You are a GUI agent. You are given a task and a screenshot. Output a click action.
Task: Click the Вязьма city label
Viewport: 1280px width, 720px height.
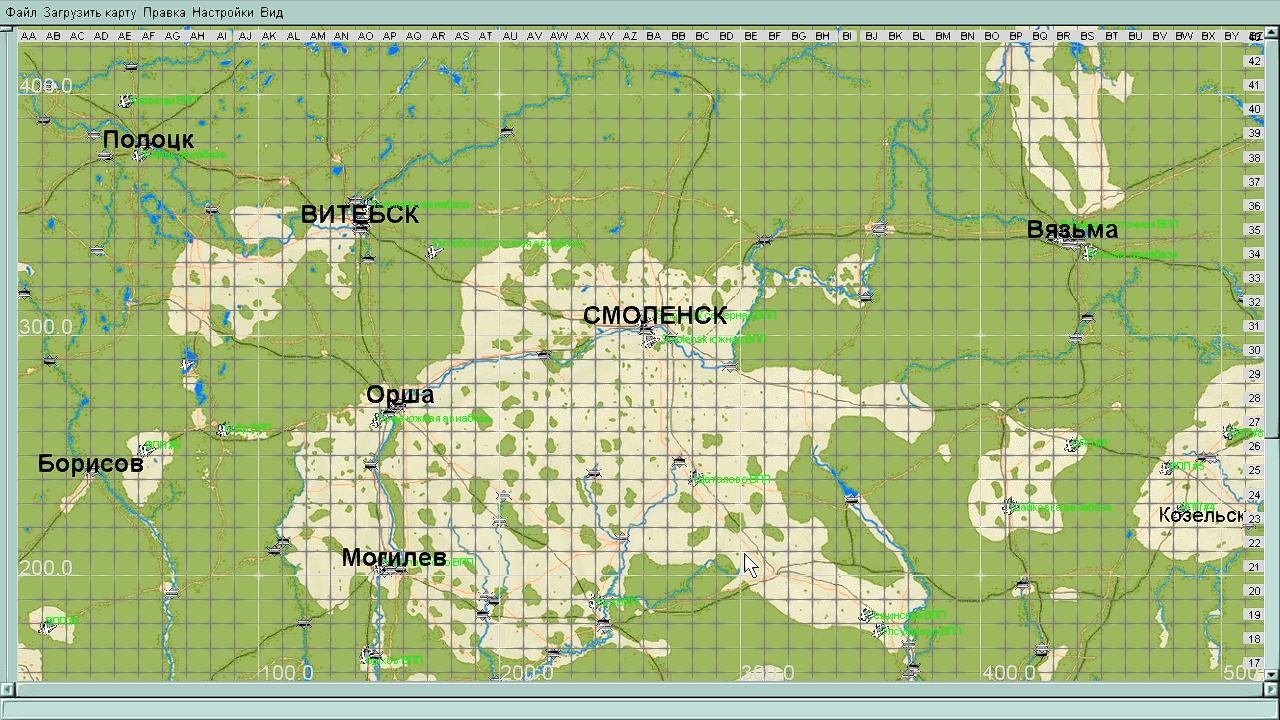(x=1072, y=230)
